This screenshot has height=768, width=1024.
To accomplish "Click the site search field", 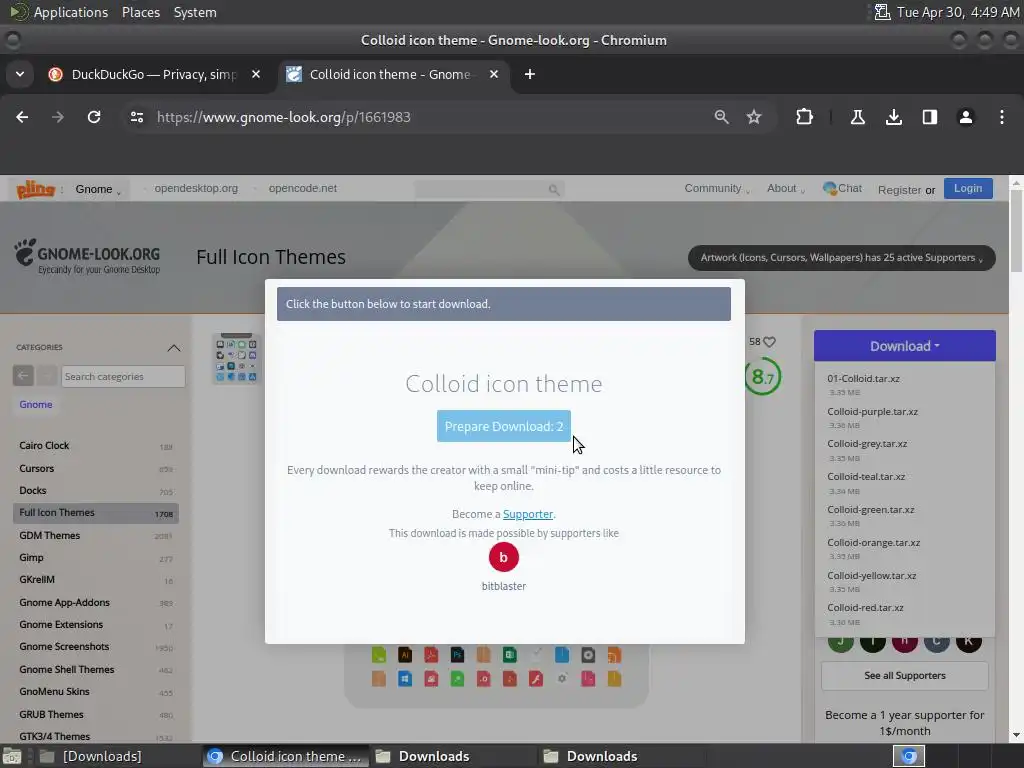I will (489, 189).
